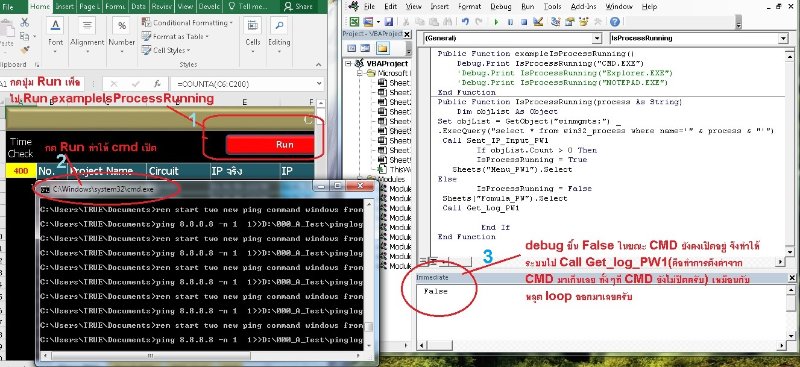
Task: Switch to the Excel Insert ribbon tab
Action: 64,7
